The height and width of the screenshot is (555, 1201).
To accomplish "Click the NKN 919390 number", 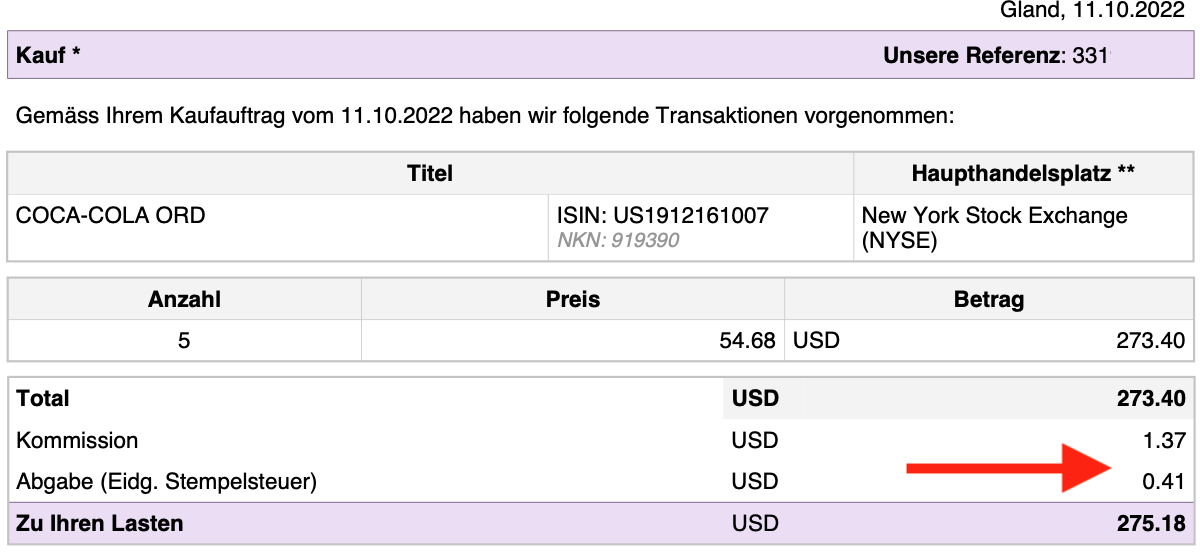I will 618,241.
